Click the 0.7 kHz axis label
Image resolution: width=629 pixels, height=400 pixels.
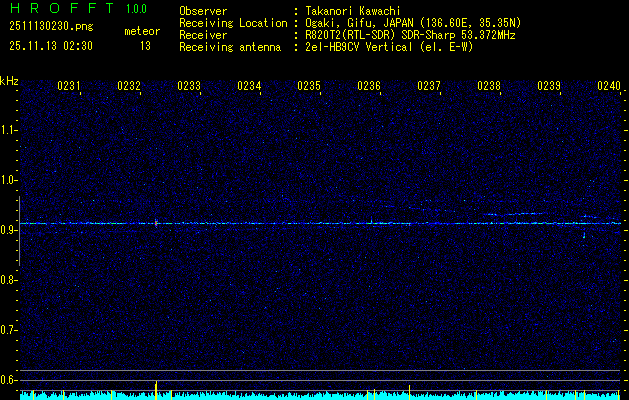pyautogui.click(x=8, y=330)
